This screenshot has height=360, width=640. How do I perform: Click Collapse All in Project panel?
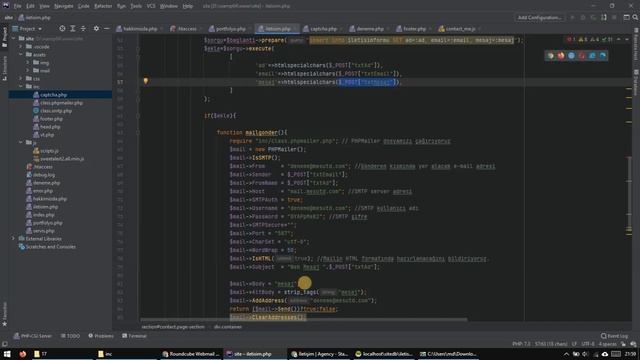coord(83,29)
